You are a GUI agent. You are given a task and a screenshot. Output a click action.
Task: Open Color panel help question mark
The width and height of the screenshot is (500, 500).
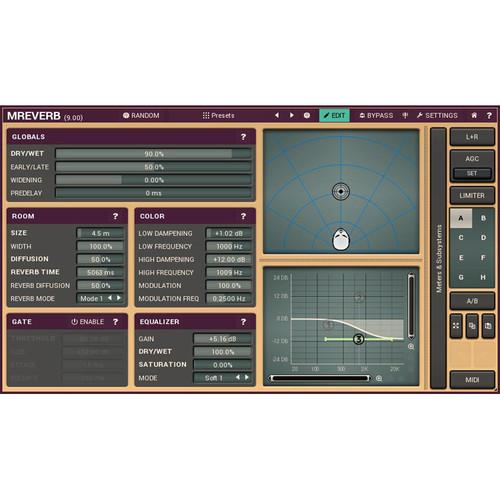pyautogui.click(x=243, y=216)
